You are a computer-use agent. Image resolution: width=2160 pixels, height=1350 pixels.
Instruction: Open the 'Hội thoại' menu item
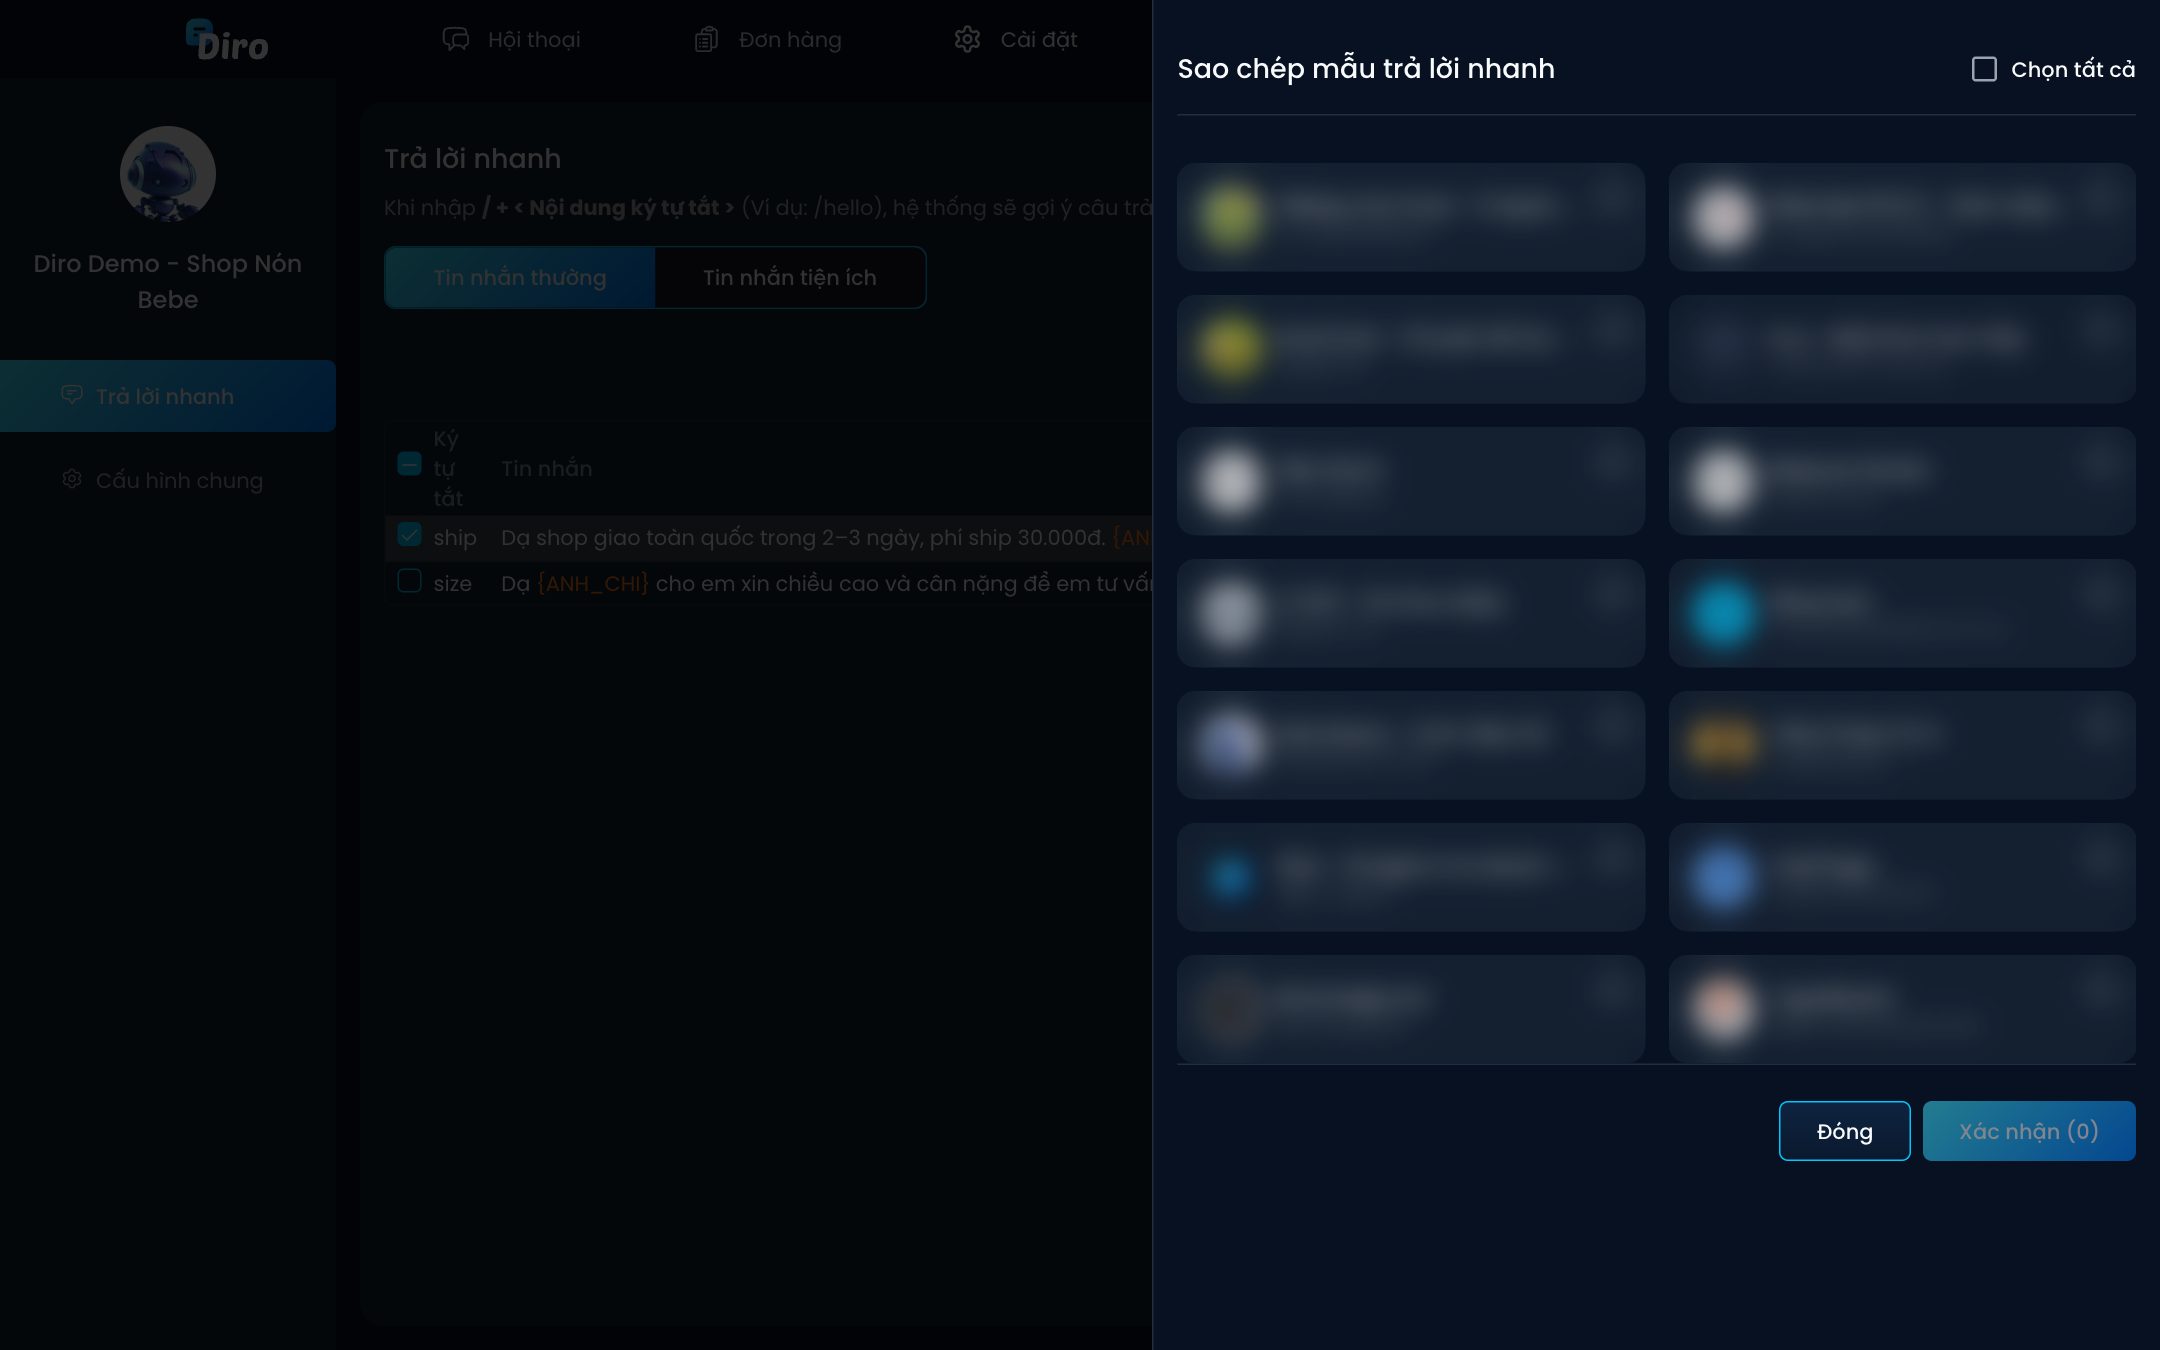(512, 40)
